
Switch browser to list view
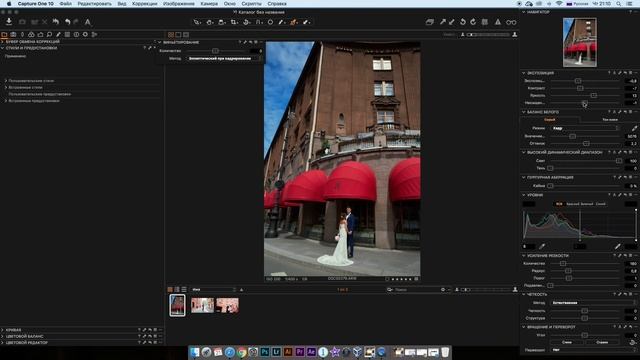pyautogui.click(x=184, y=289)
